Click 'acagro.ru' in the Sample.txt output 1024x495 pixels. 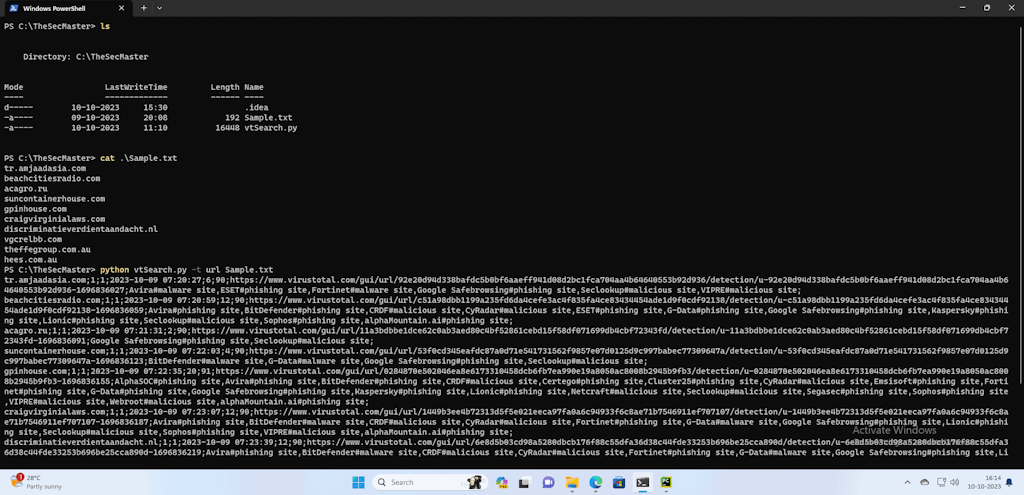point(25,189)
